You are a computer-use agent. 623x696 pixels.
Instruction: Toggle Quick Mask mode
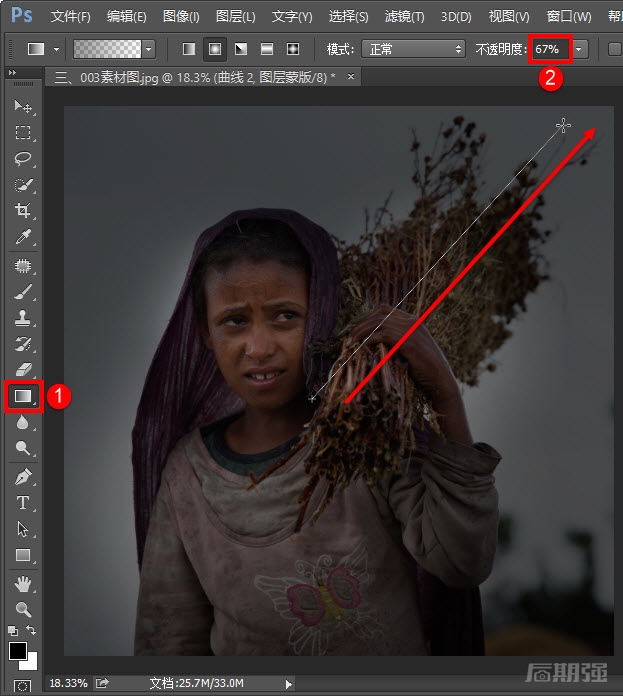23,686
